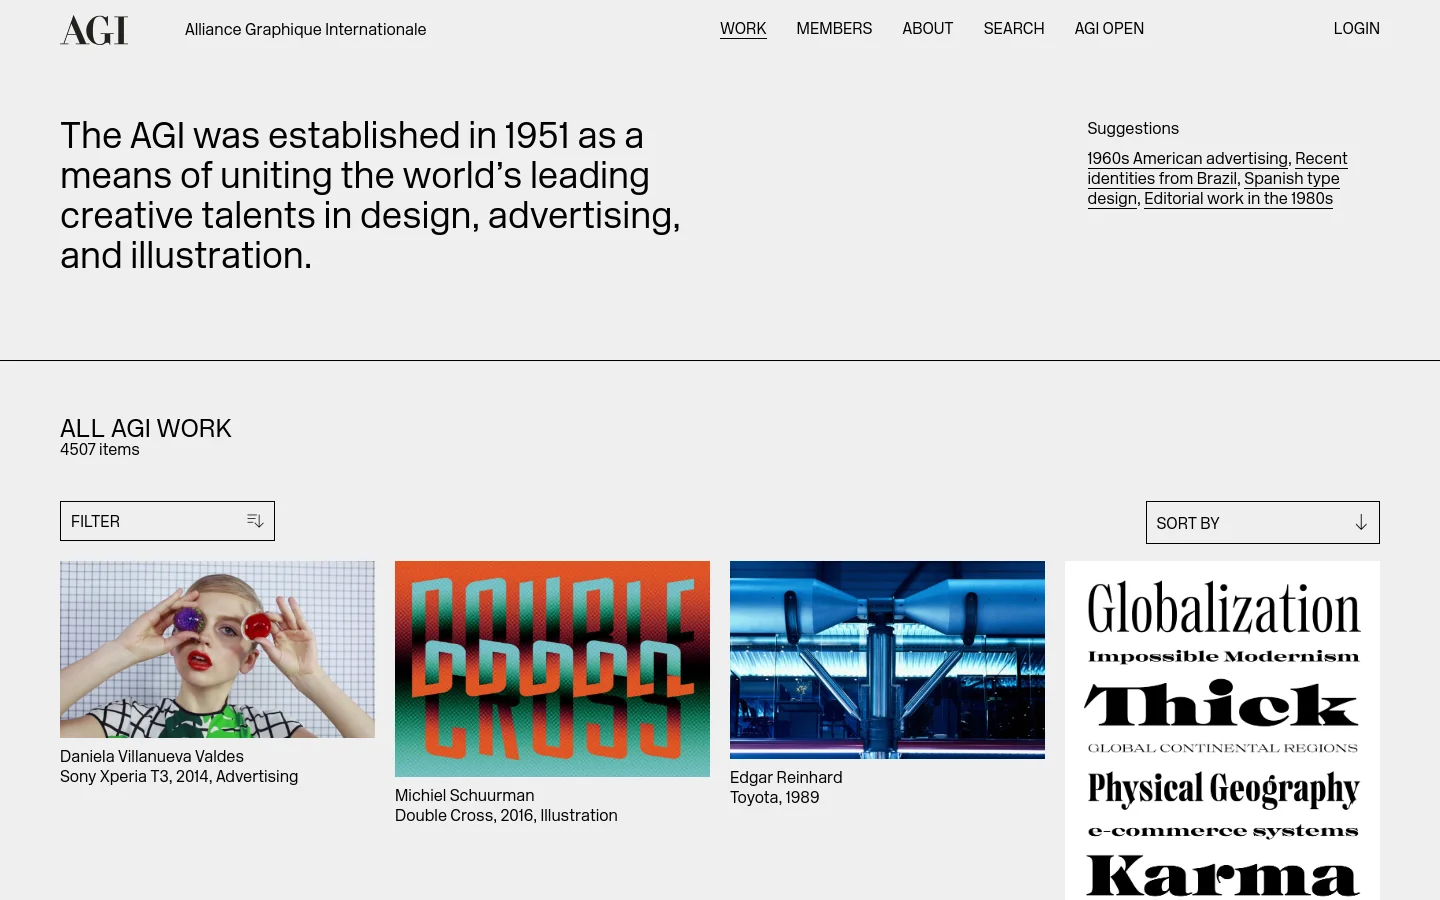Screen dimensions: 1440x900
Task: Open the Sony Xperia T3 photo thumbnail
Action: pyautogui.click(x=217, y=649)
